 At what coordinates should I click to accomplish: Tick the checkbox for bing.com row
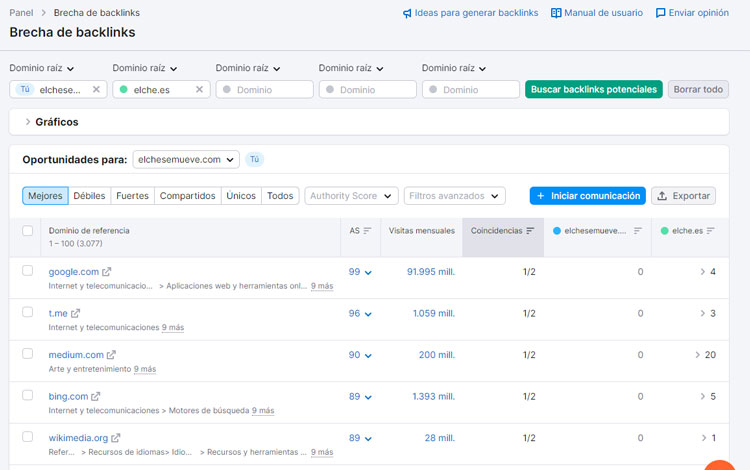click(28, 395)
